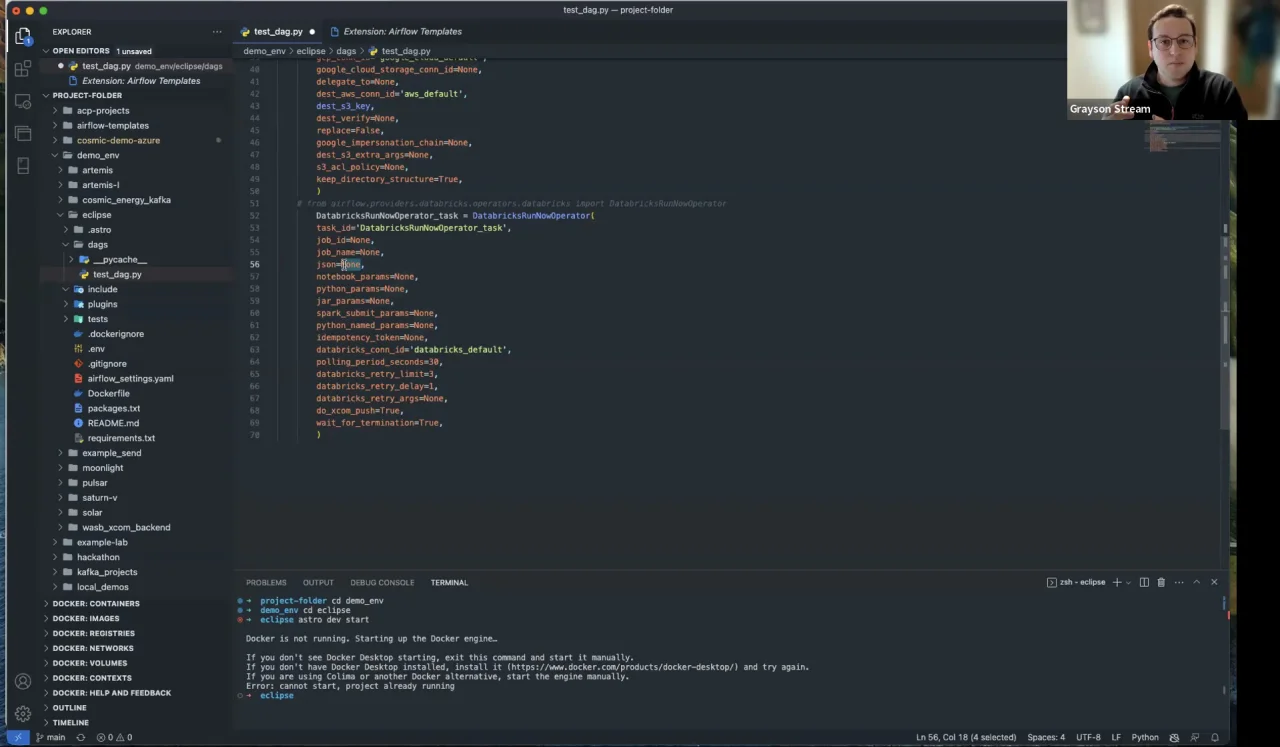This screenshot has height=747, width=1280.
Task: Select the test_dag.py editor tab
Action: 277,31
